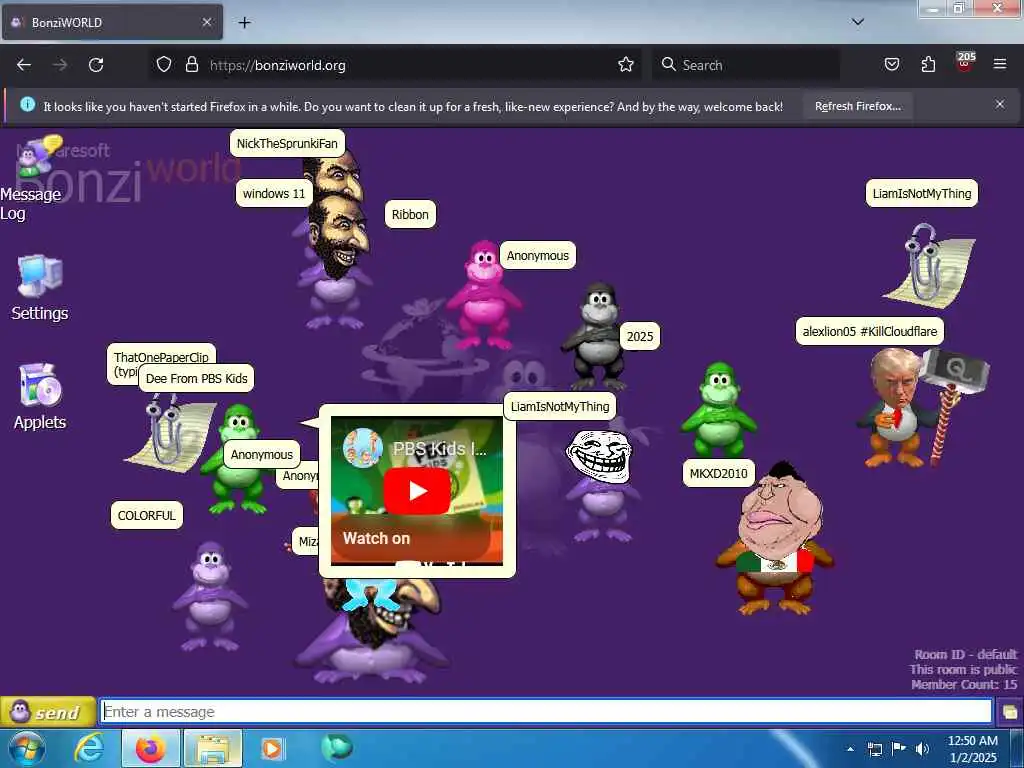View site security padlock info
The width and height of the screenshot is (1024, 768).
pyautogui.click(x=191, y=65)
